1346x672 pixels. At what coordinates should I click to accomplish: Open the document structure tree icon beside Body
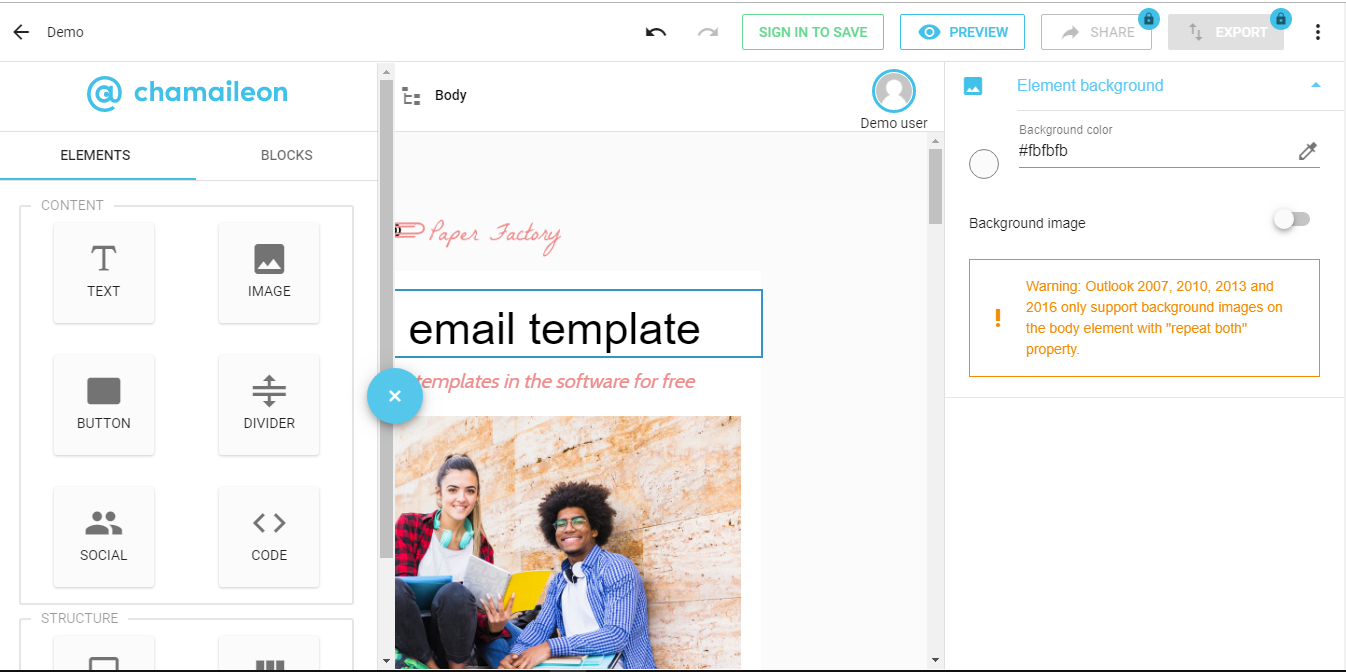pos(411,95)
